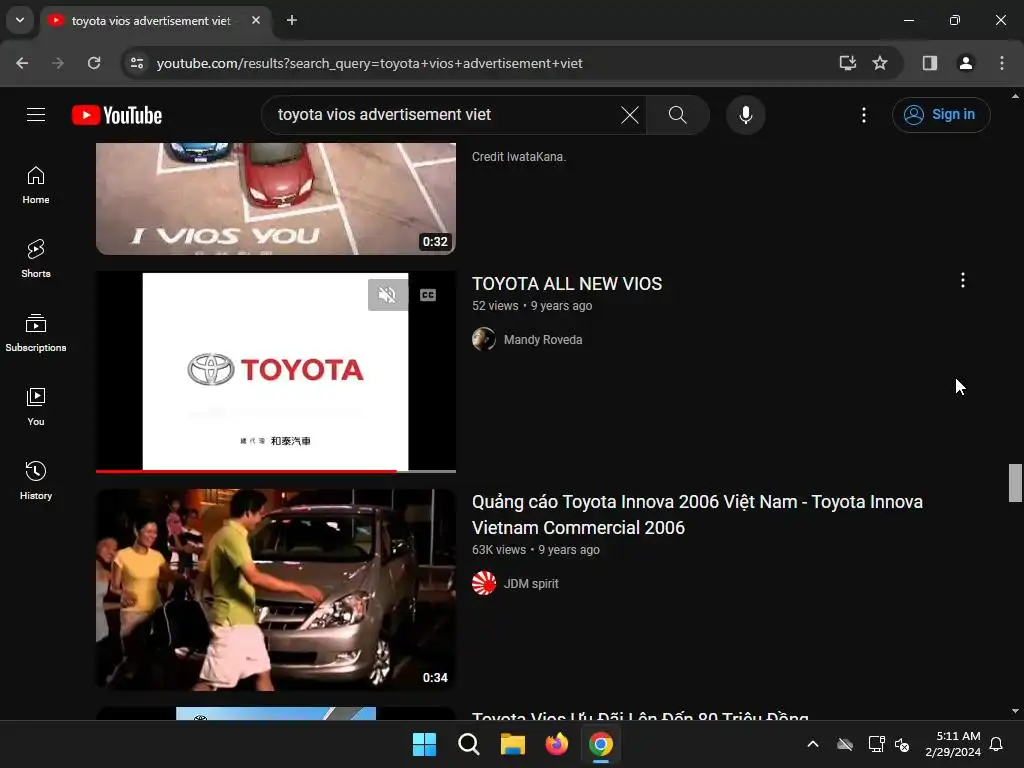This screenshot has width=1024, height=768.
Task: Open Windows taskbar search
Action: (x=469, y=744)
